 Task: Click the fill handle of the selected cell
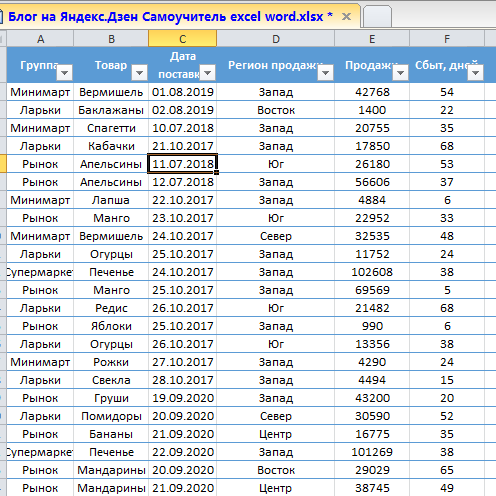[x=217, y=172]
